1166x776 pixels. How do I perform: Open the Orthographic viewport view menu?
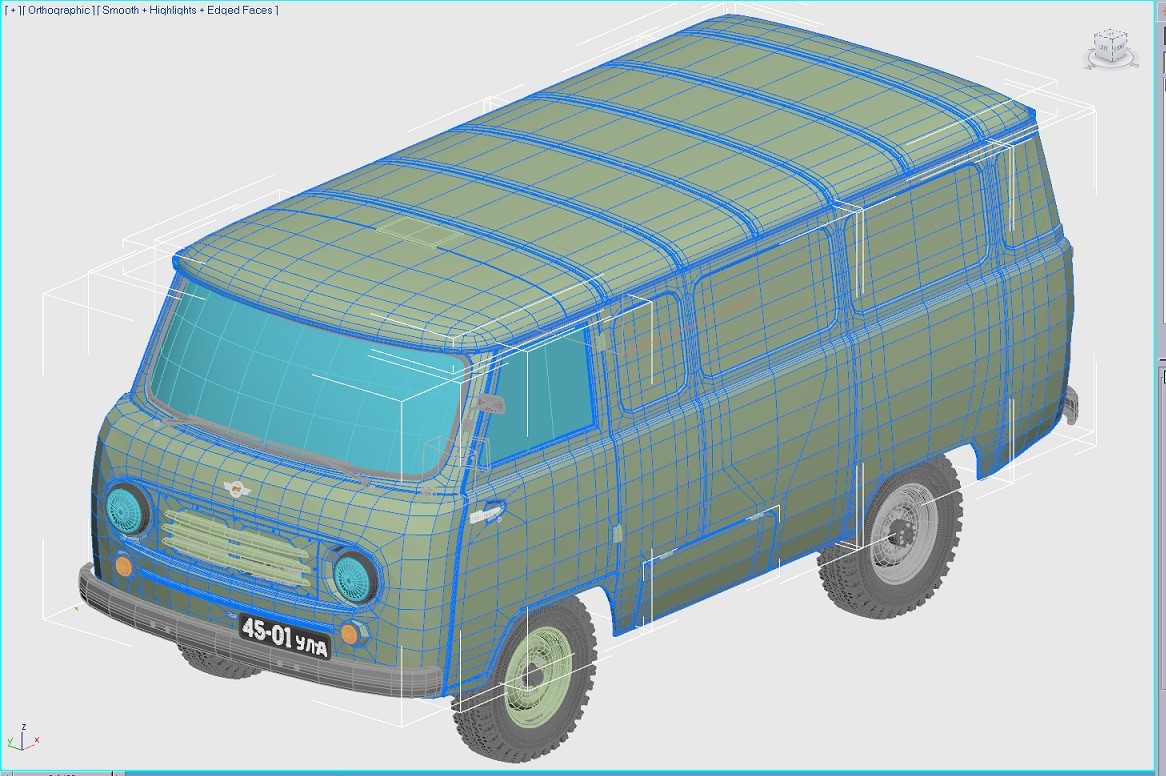pyautogui.click(x=58, y=10)
